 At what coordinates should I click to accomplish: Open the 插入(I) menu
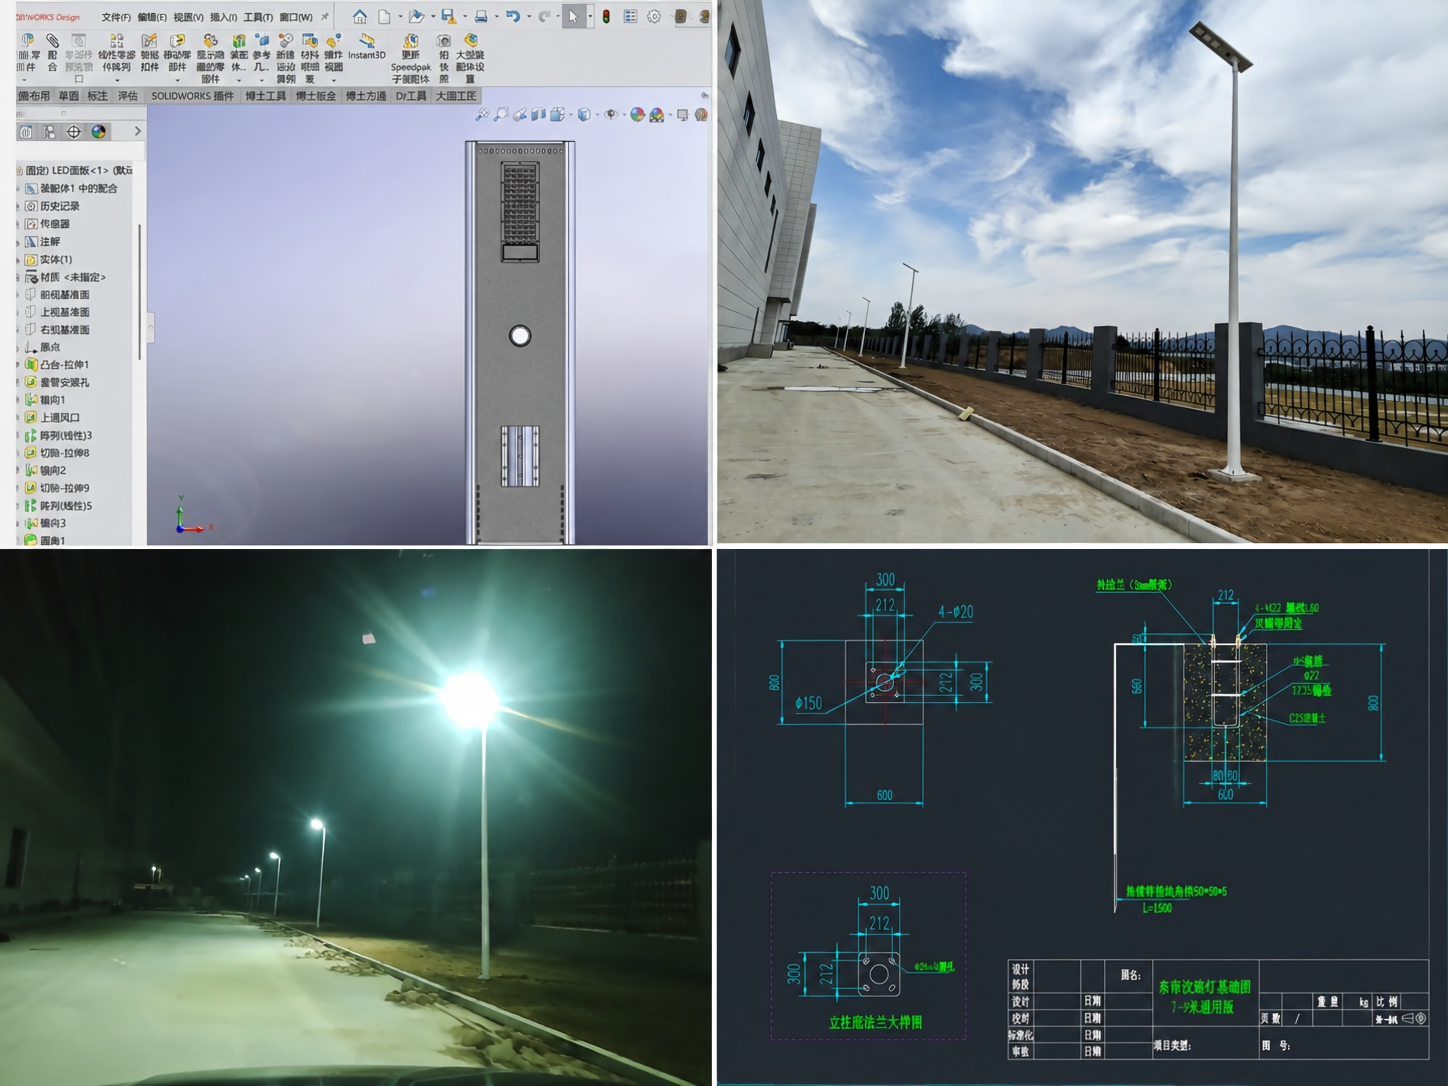tap(223, 17)
